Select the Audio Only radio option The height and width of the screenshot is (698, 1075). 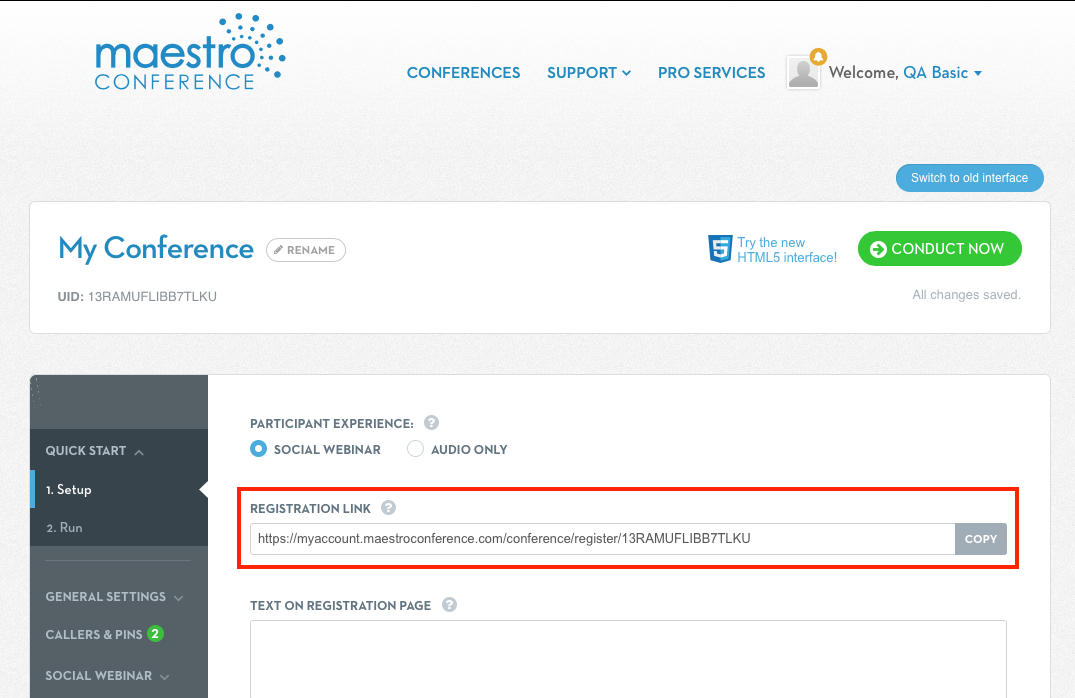point(415,448)
